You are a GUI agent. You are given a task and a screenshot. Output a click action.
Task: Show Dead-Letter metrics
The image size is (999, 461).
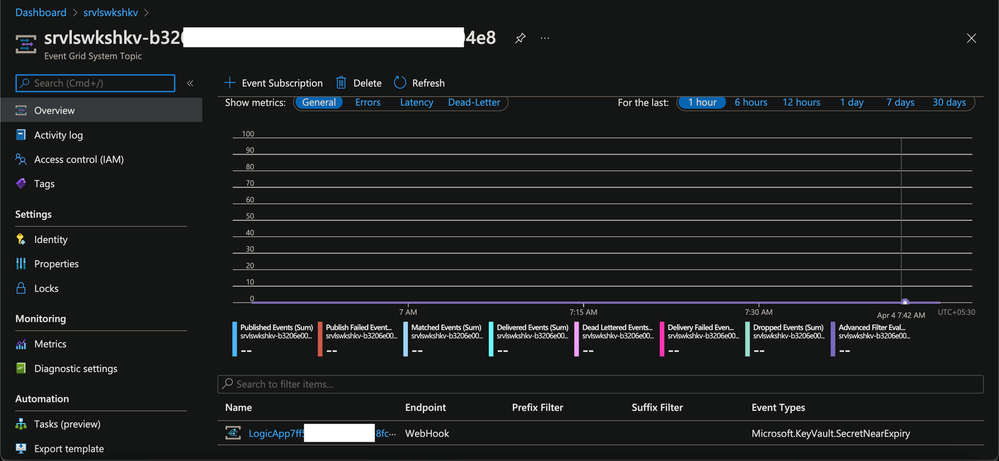coord(474,103)
